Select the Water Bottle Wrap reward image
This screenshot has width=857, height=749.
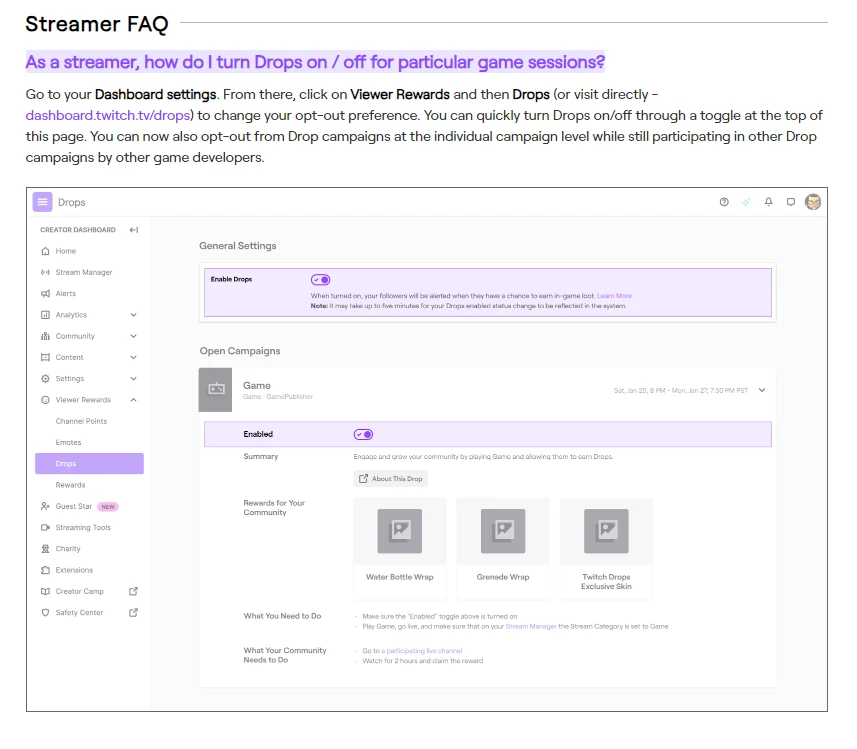(x=400, y=531)
